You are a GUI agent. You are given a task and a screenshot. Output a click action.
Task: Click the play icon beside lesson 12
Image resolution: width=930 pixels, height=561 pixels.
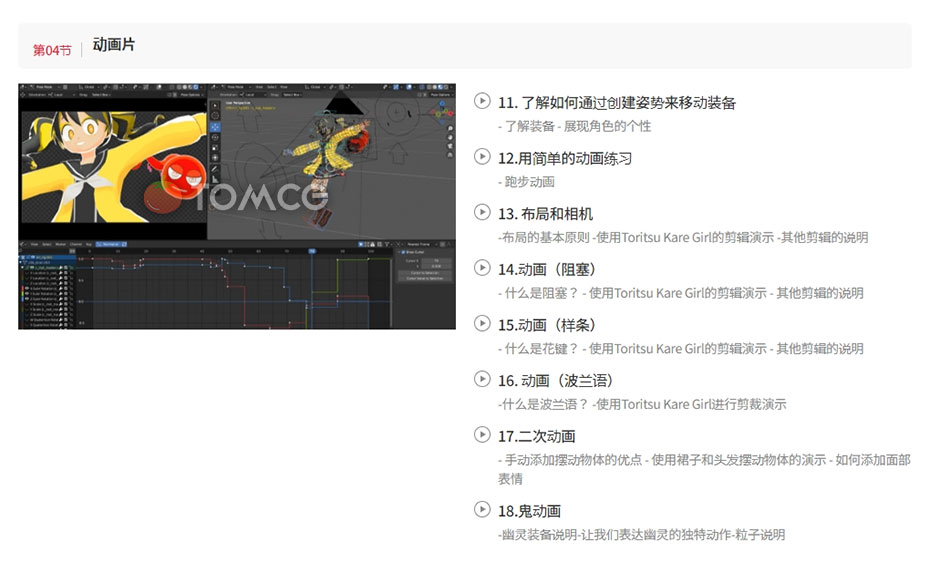click(x=482, y=157)
